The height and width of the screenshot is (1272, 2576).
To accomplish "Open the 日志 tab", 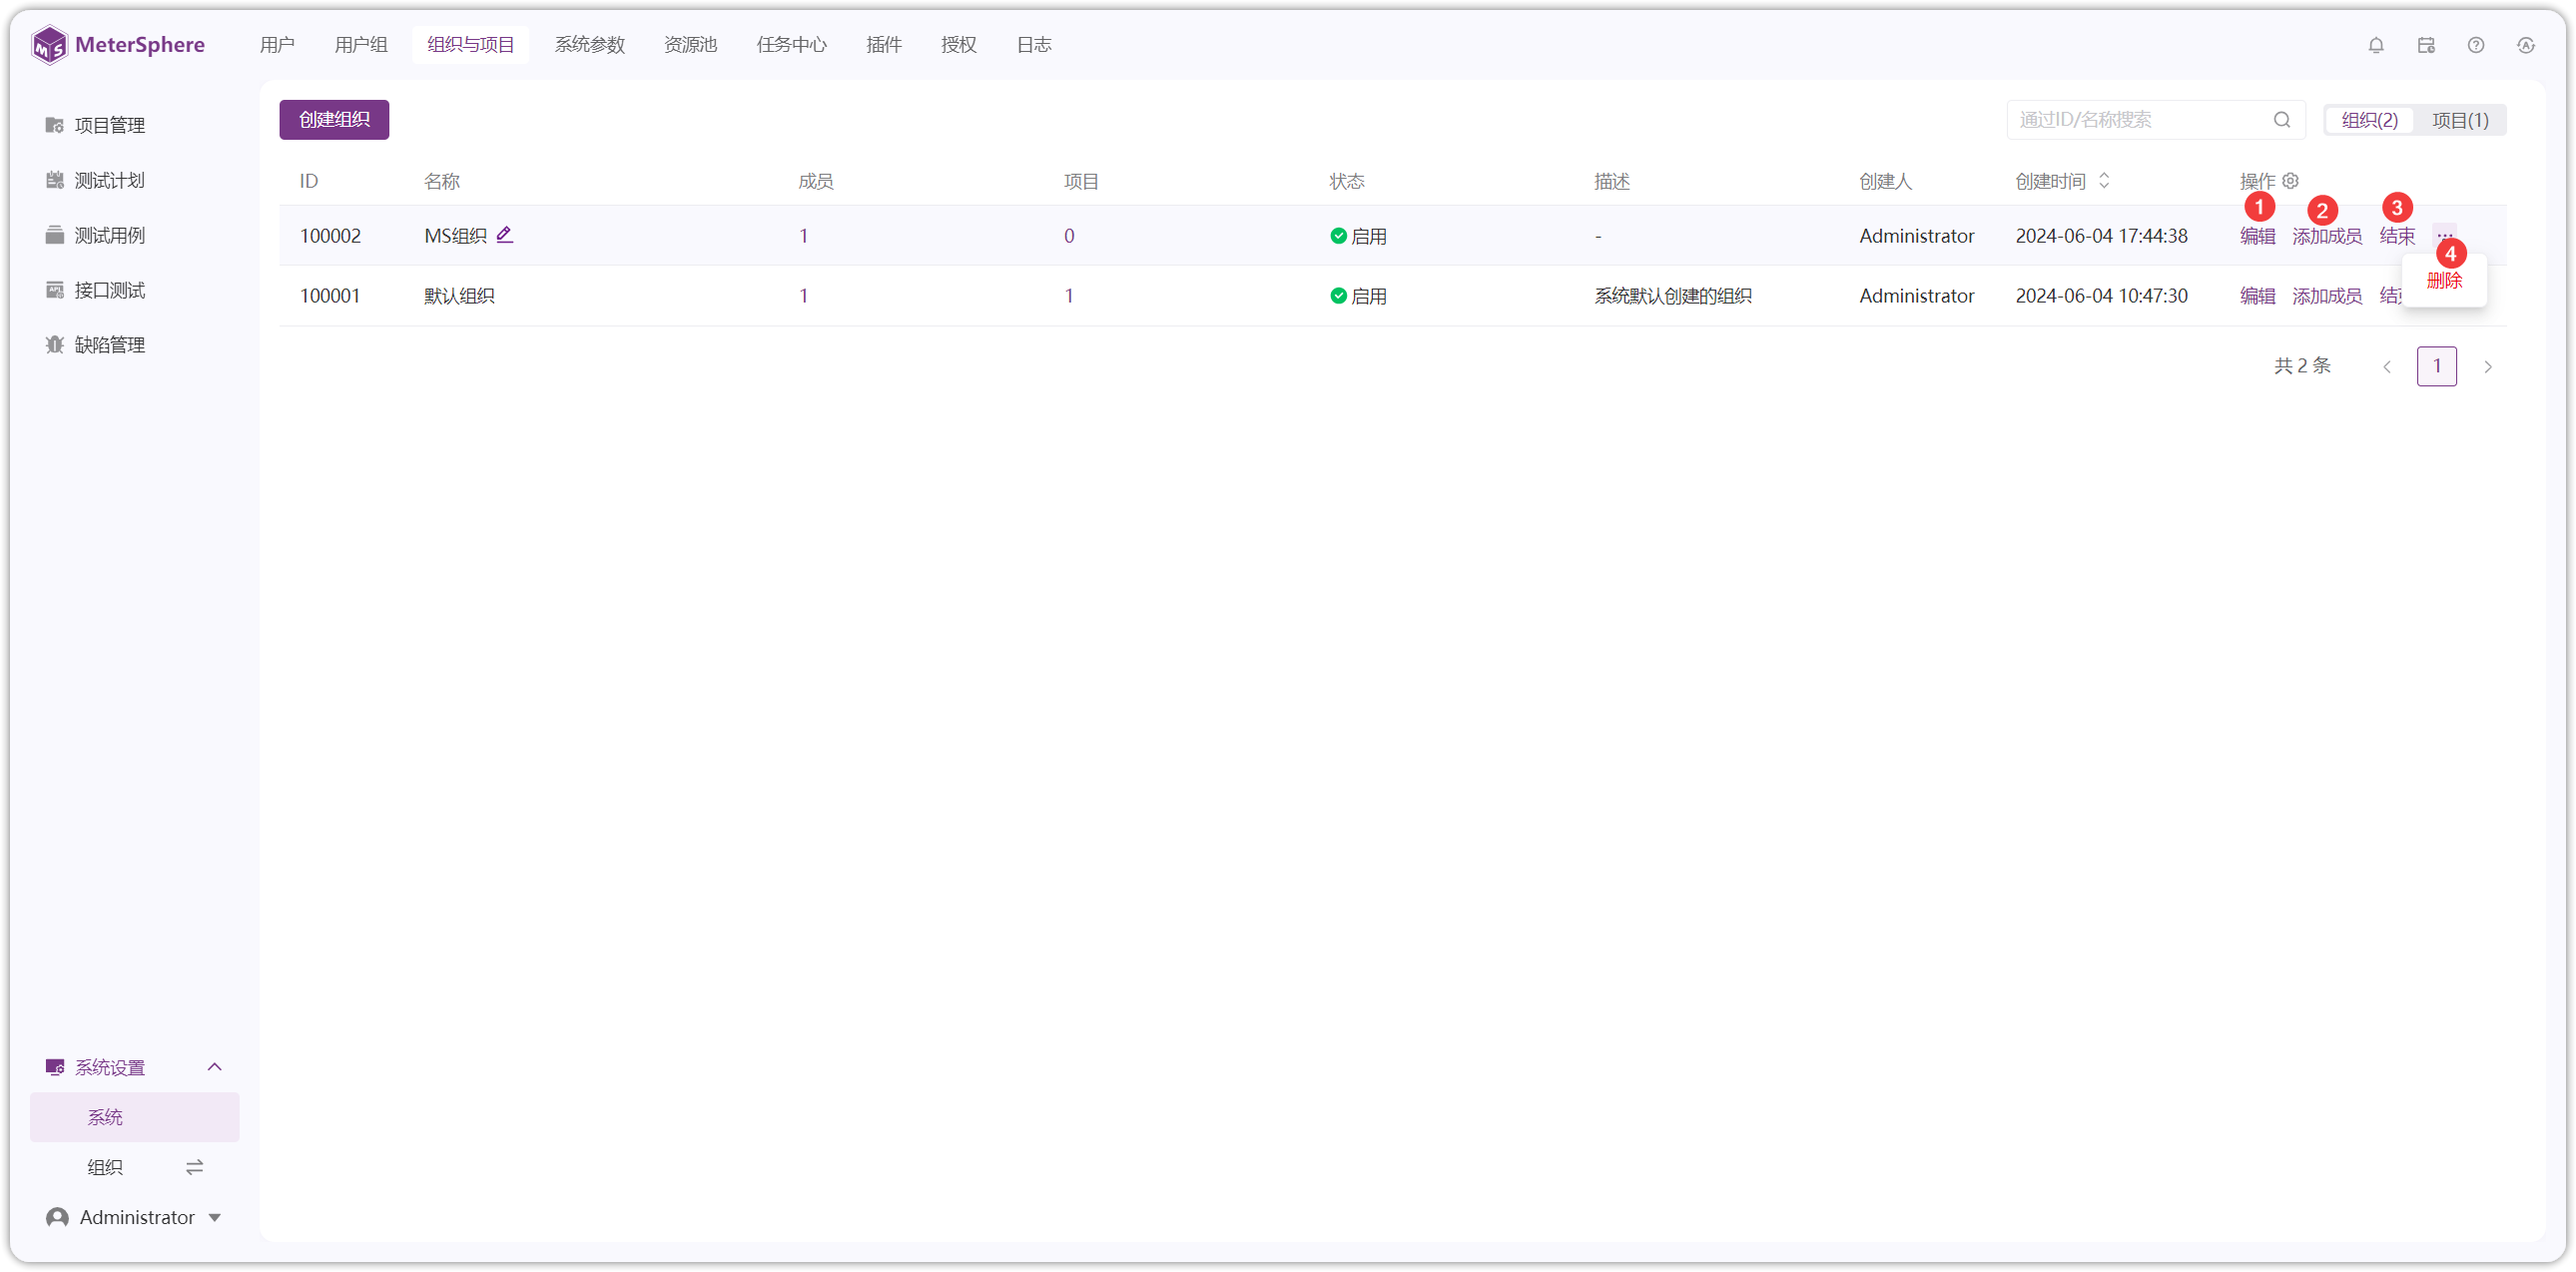I will [x=1034, y=45].
